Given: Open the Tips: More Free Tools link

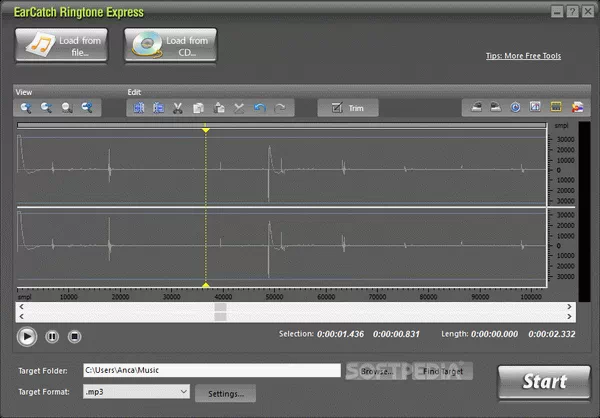Looking at the screenshot, I should 523,56.
